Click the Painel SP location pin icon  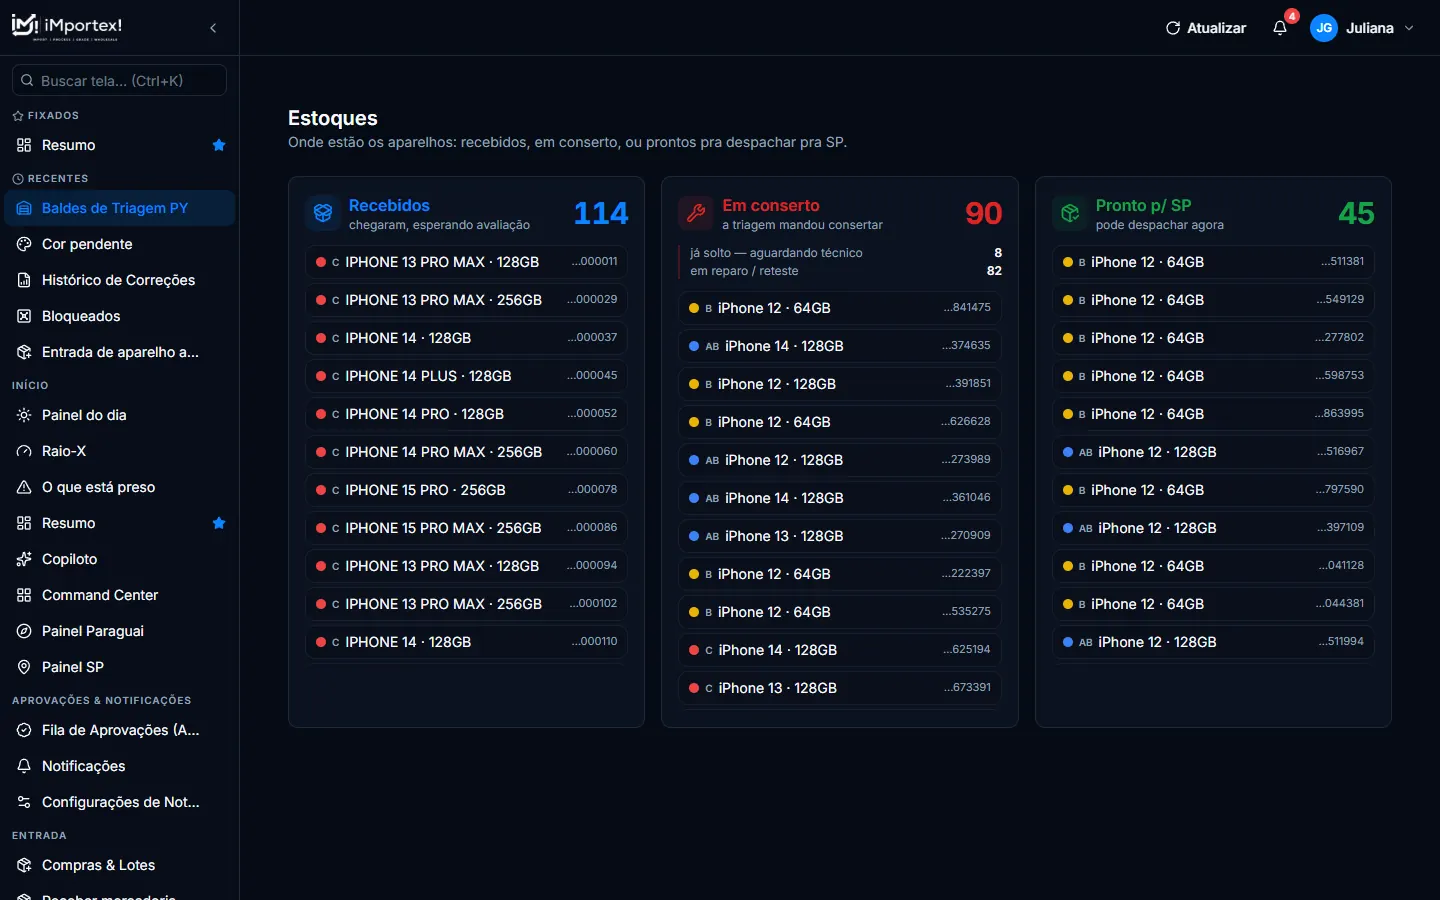pyautogui.click(x=24, y=667)
